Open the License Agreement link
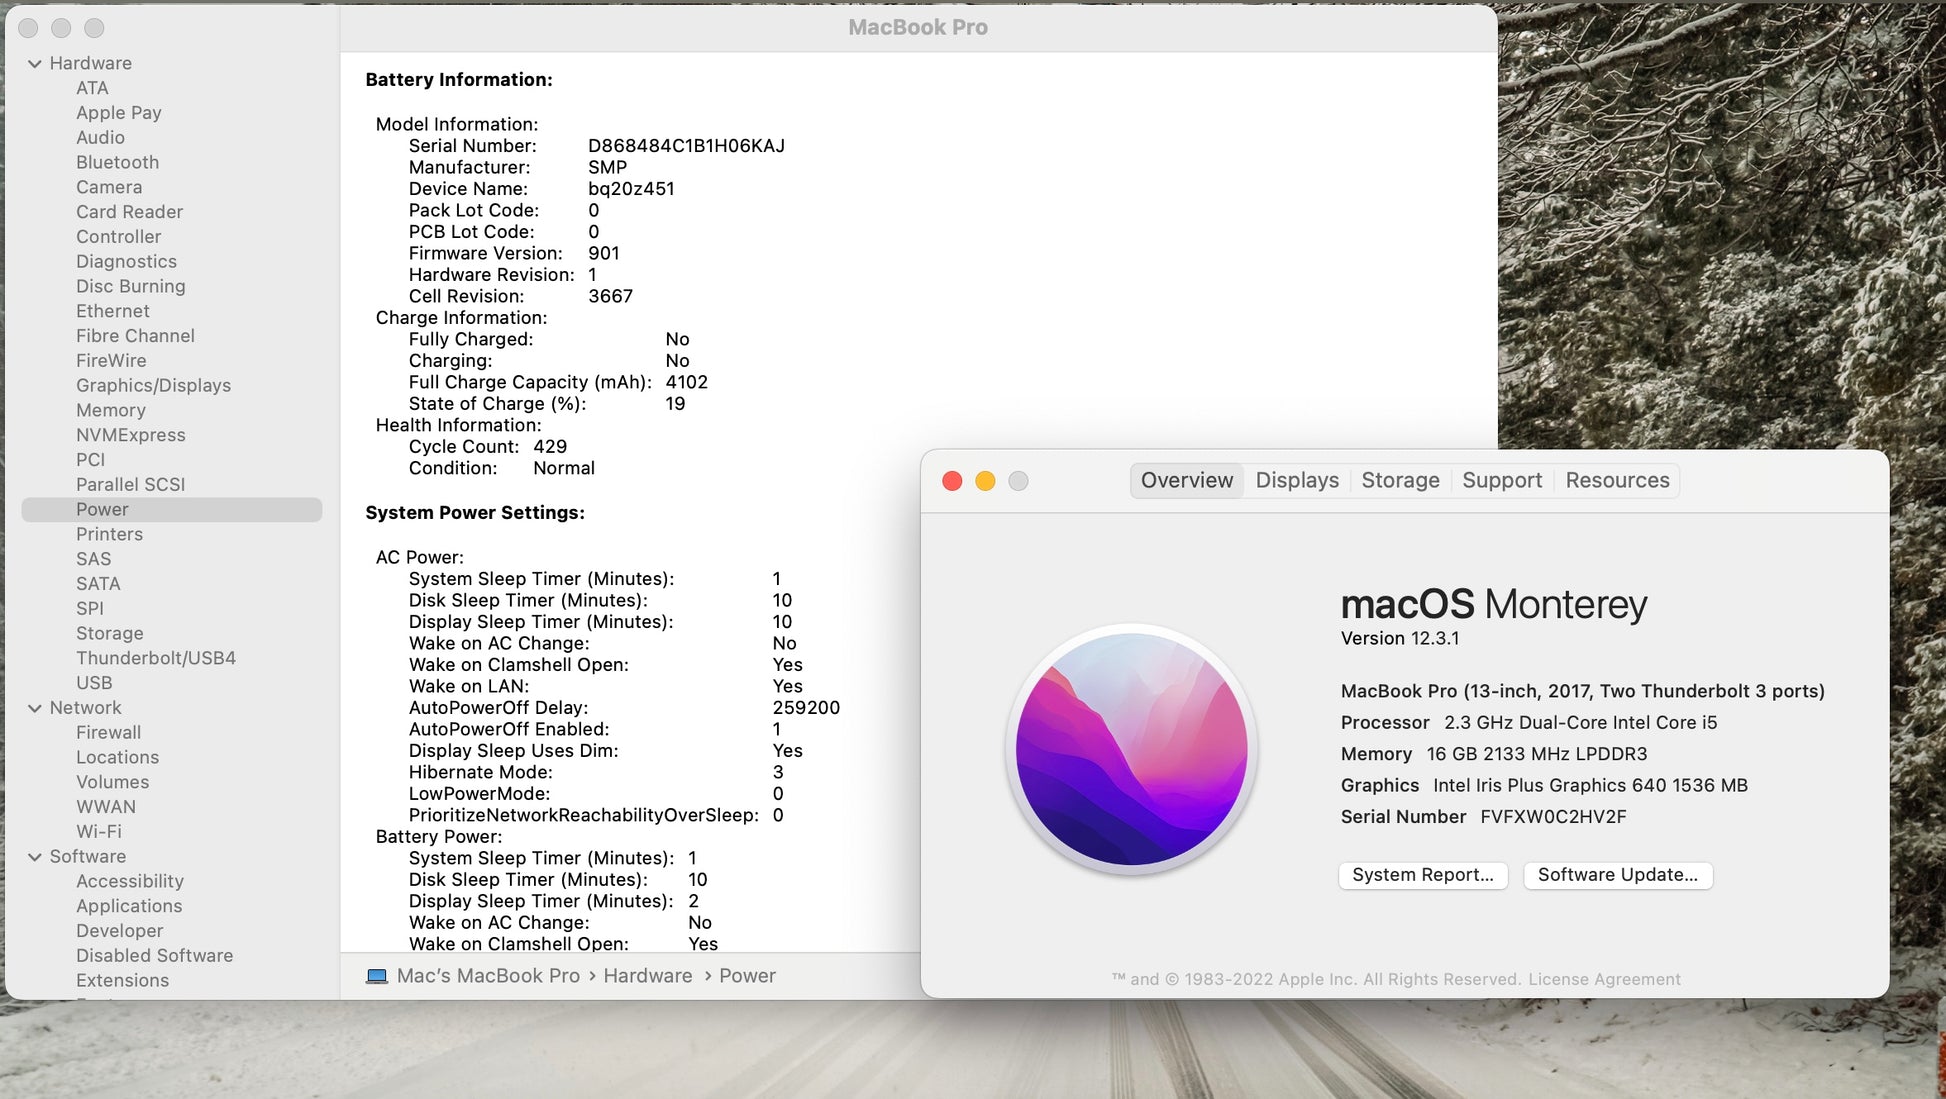The width and height of the screenshot is (1946, 1099). pos(1604,980)
